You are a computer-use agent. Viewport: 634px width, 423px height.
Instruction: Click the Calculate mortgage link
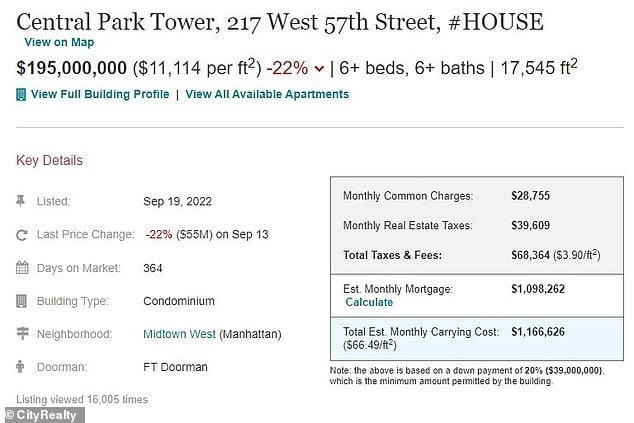[x=369, y=302]
